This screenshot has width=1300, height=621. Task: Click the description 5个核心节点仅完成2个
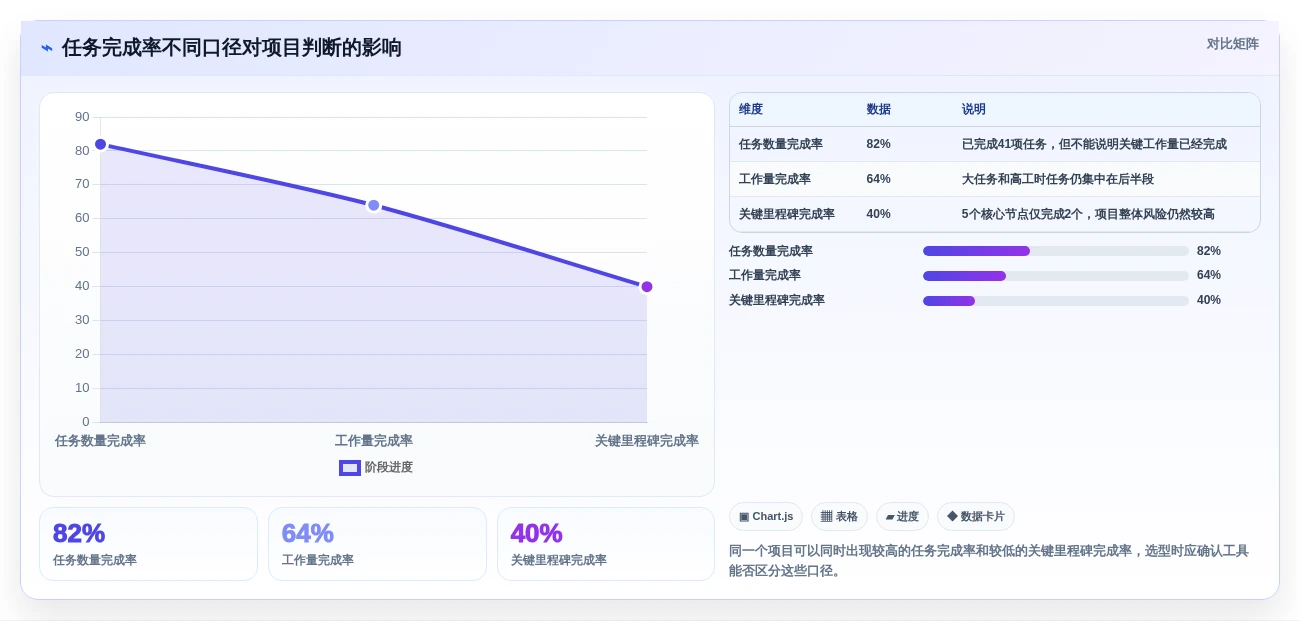pyautogui.click(x=1088, y=214)
